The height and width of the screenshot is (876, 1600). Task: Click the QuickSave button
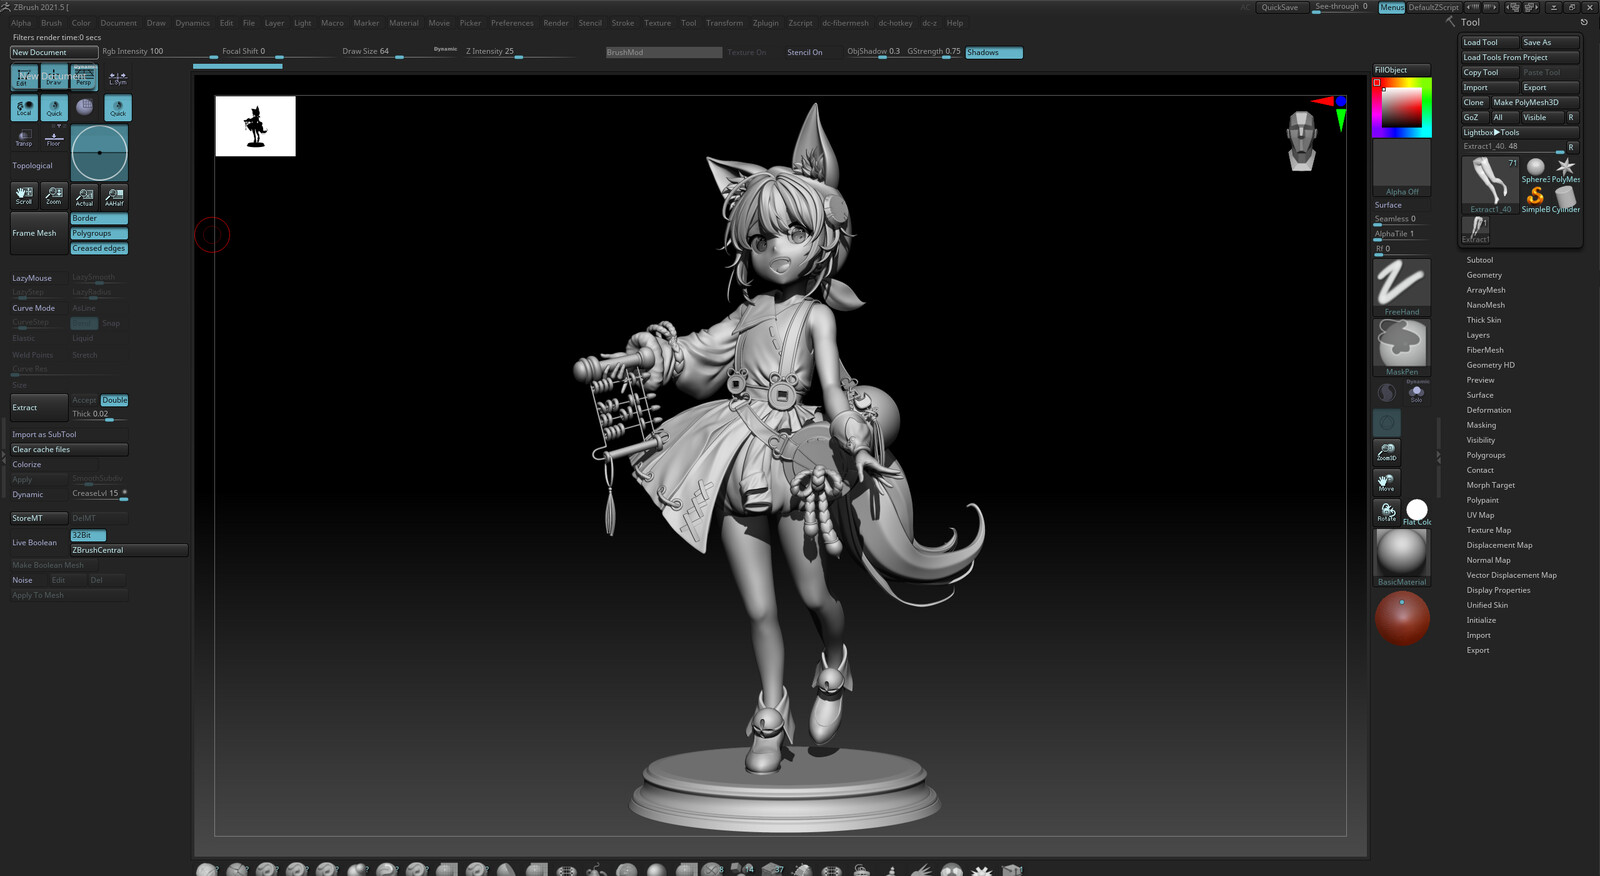[1280, 7]
